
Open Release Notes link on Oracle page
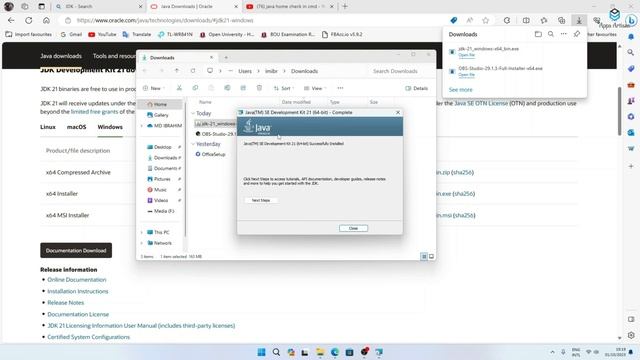[x=65, y=303]
